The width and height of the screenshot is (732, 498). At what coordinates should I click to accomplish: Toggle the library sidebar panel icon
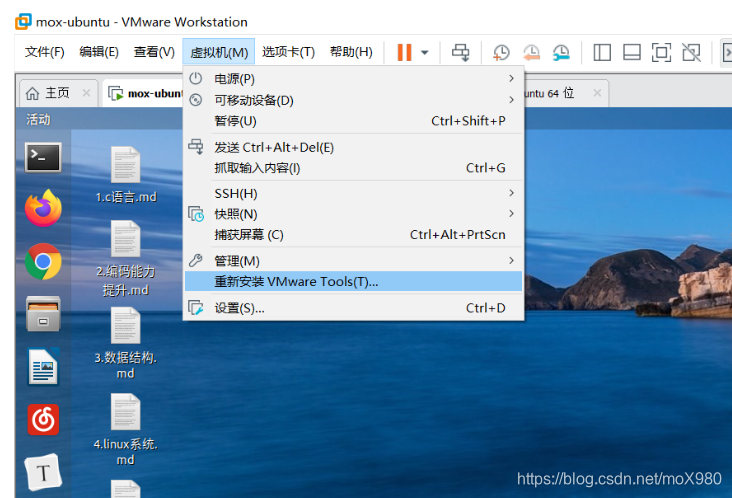click(602, 52)
